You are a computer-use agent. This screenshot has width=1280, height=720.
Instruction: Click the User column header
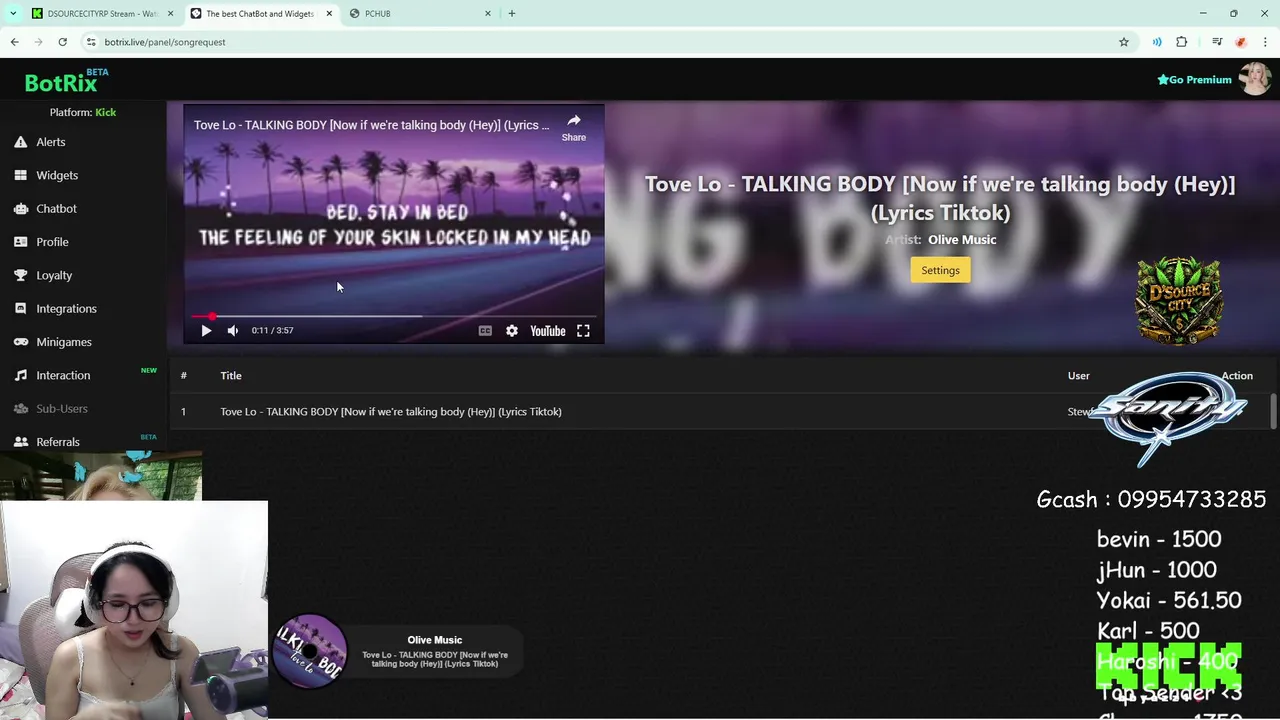[1078, 376]
